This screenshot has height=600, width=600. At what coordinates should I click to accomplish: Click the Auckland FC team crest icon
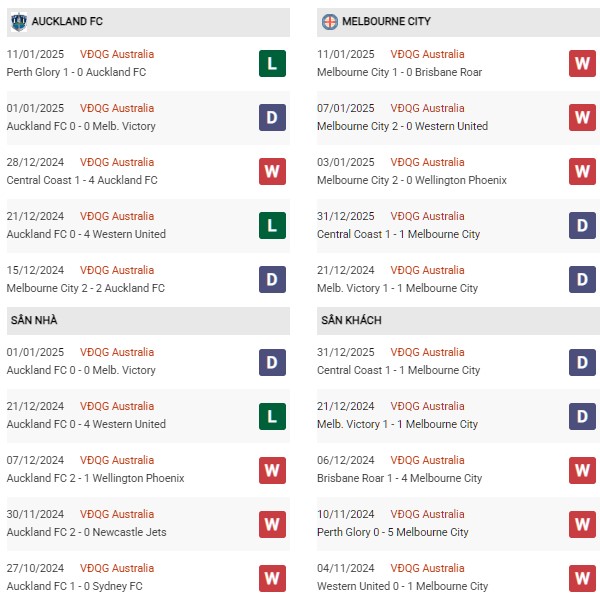[x=19, y=22]
